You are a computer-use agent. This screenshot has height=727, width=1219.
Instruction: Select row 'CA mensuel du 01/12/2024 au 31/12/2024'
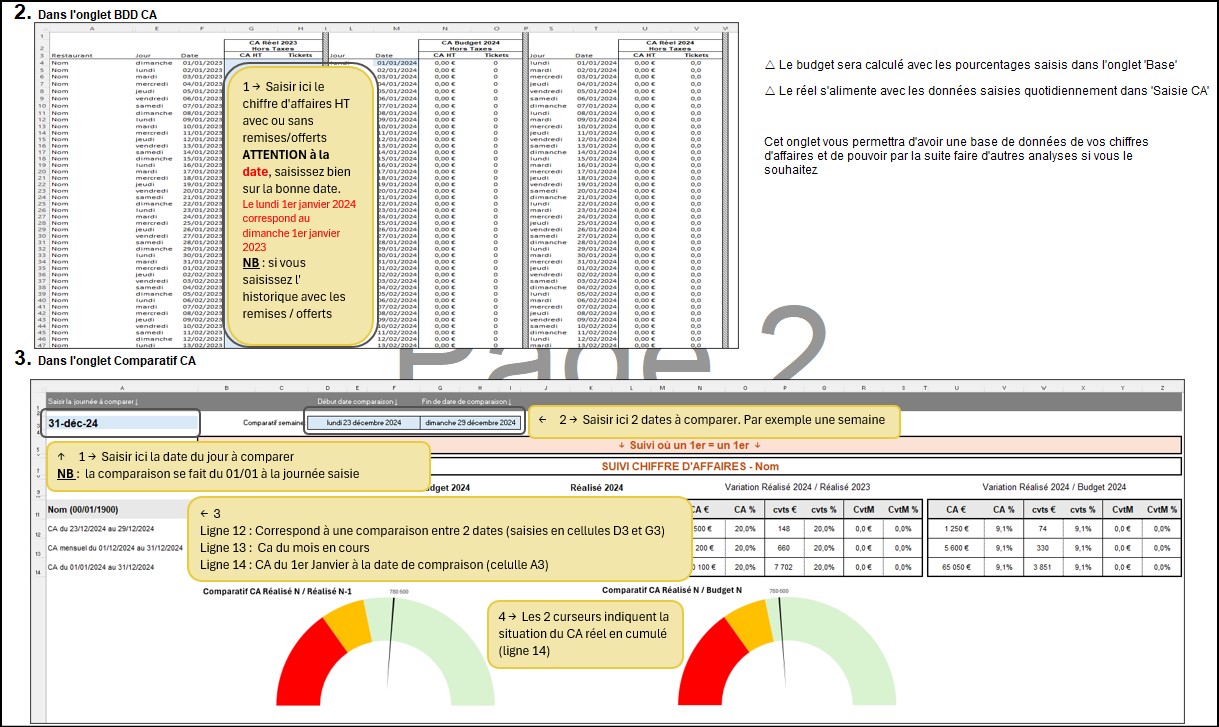point(114,548)
